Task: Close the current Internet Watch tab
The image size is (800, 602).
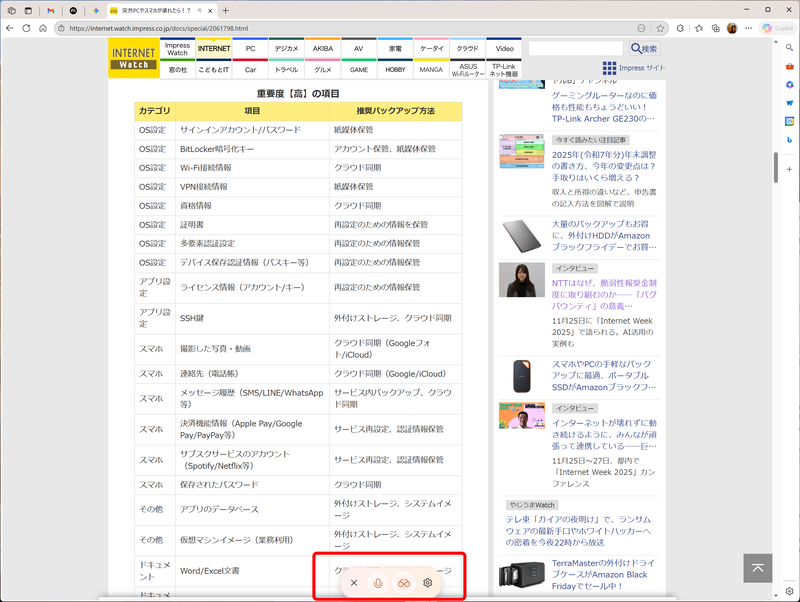Action: tap(210, 10)
